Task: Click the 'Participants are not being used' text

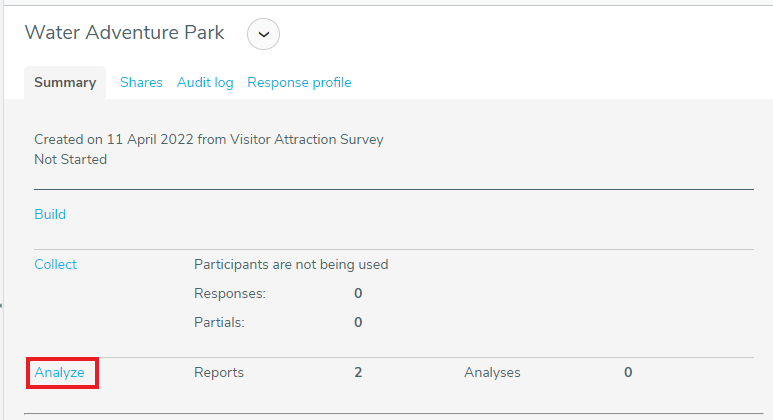Action: pyautogui.click(x=291, y=265)
